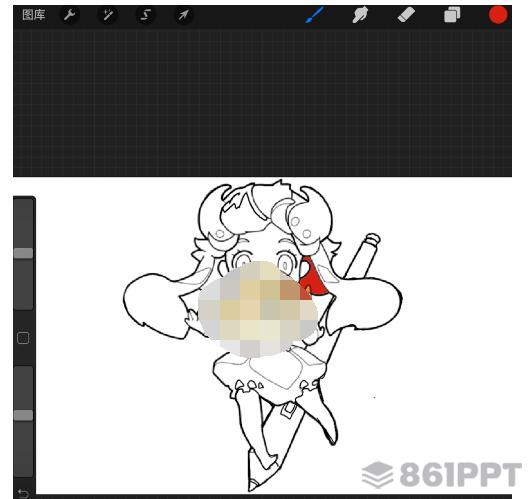The height and width of the screenshot is (499, 532).
Task: Select the Eraser tool
Action: (x=406, y=15)
